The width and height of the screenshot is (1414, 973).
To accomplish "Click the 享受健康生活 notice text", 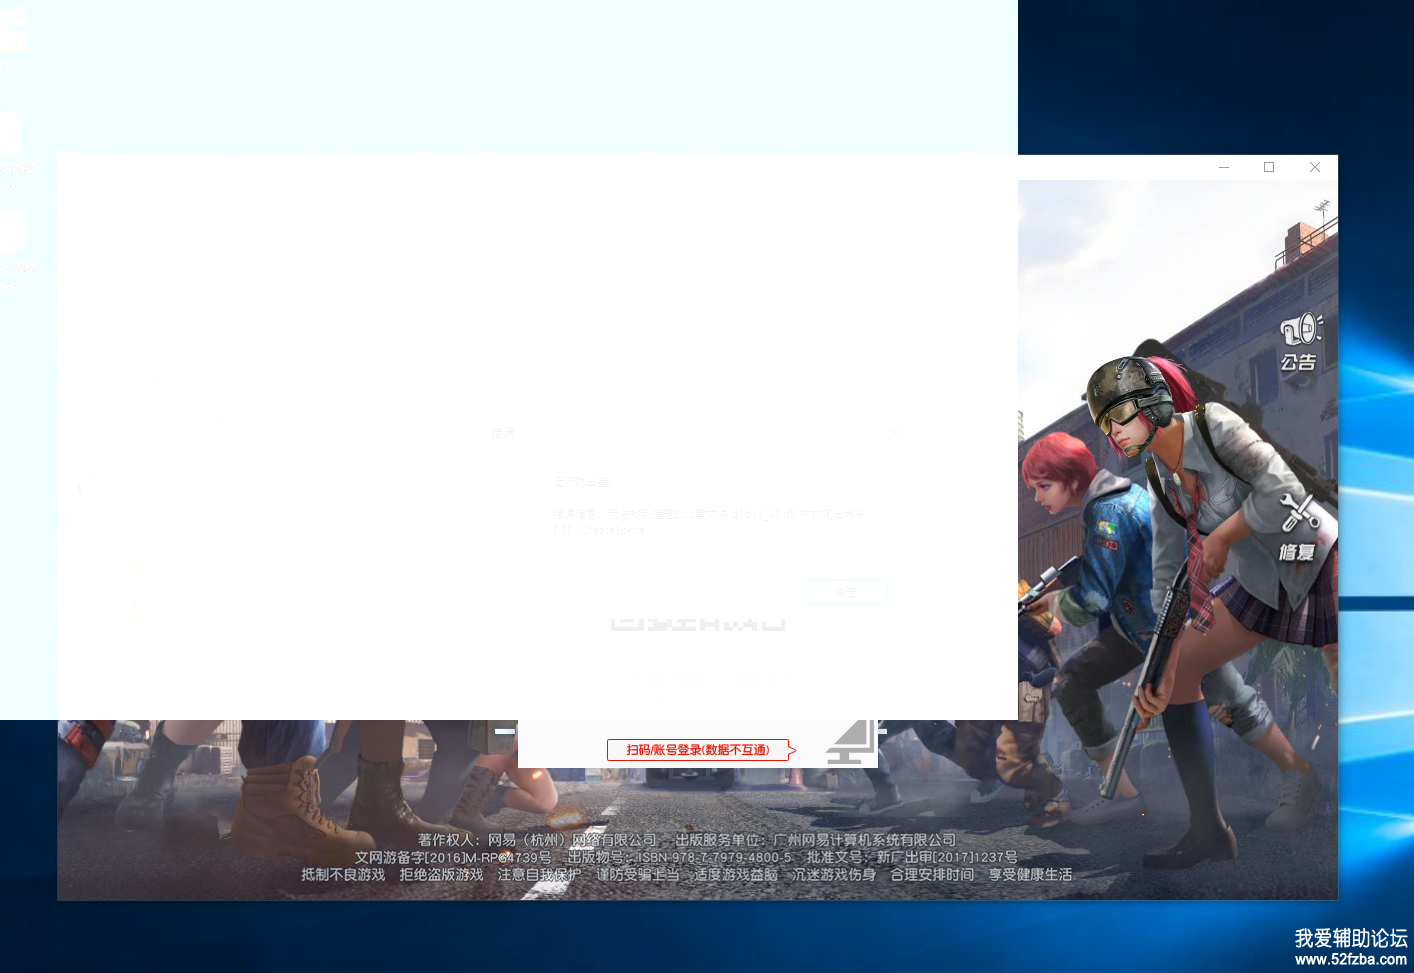I will click(1030, 874).
